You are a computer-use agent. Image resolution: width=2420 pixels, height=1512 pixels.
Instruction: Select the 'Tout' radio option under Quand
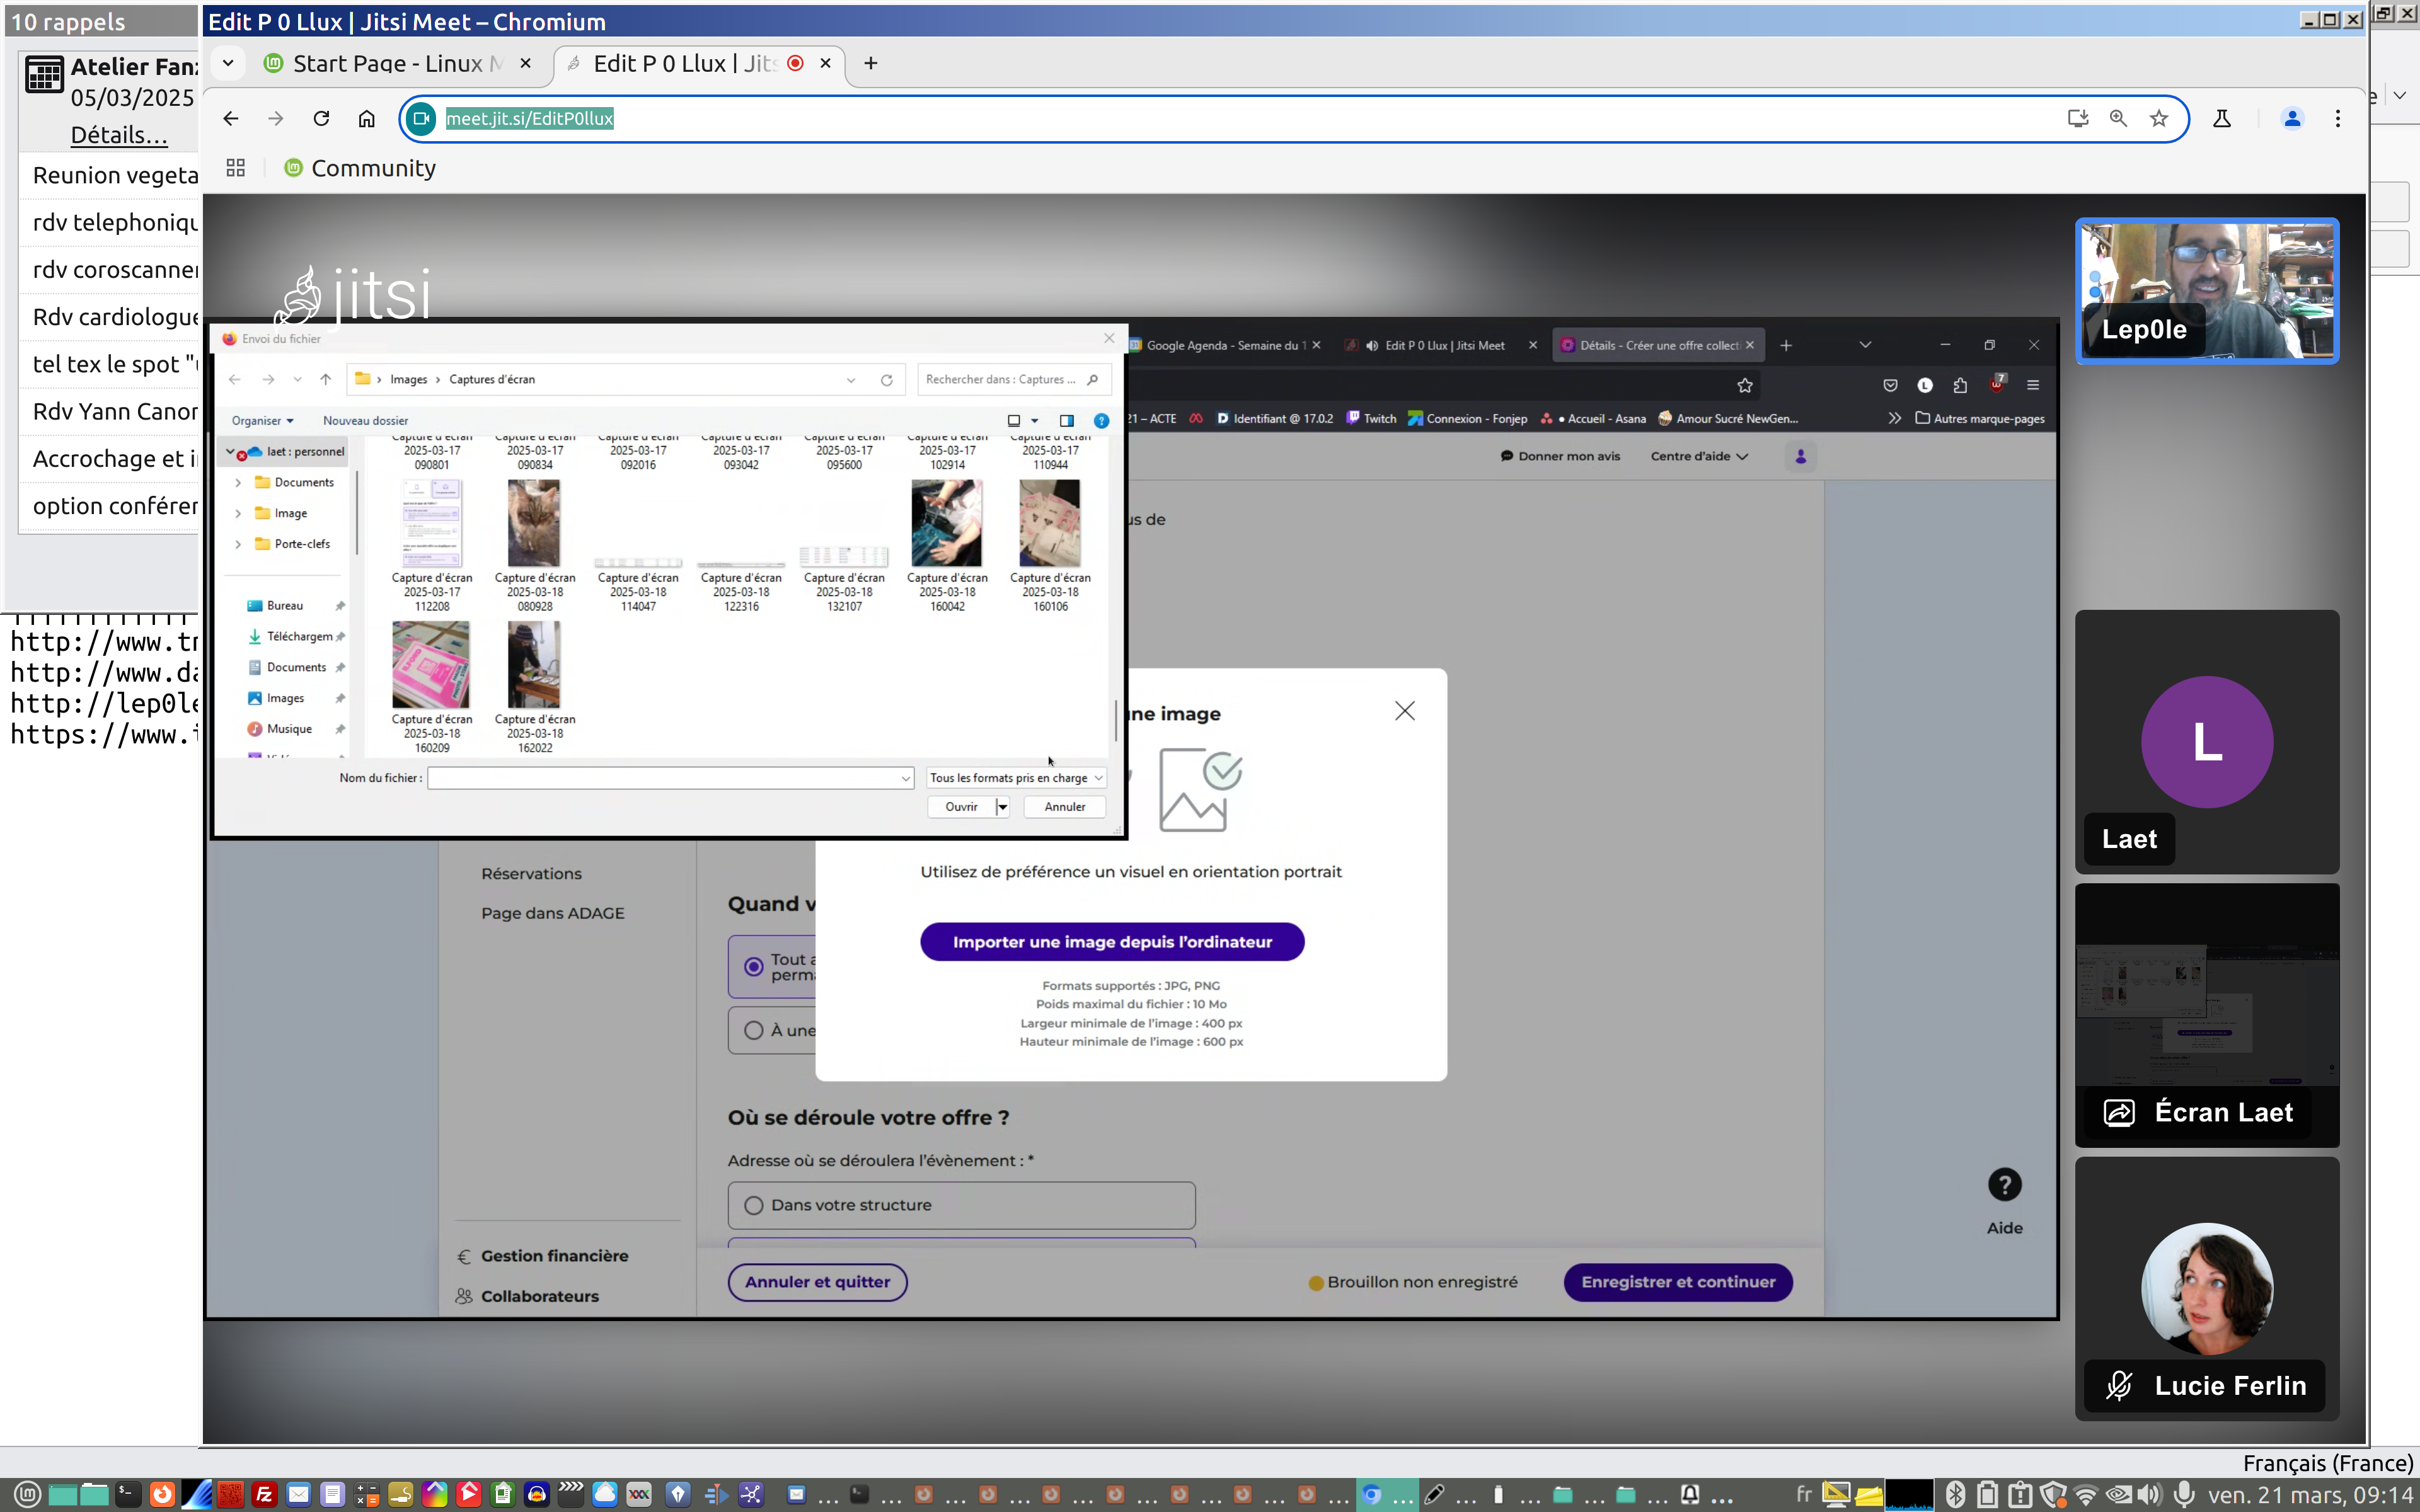point(754,966)
